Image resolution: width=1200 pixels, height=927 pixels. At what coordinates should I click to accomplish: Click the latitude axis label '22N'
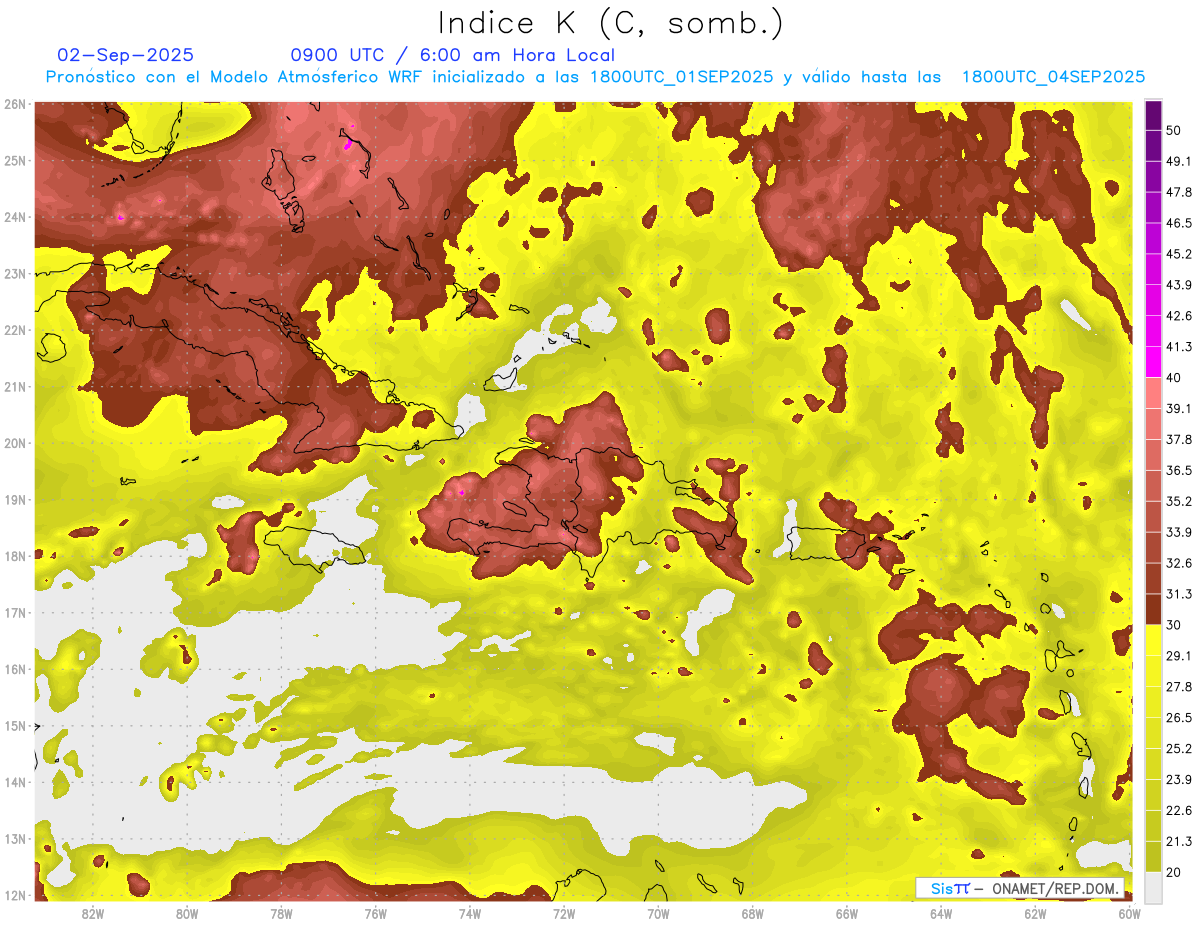click(15, 330)
